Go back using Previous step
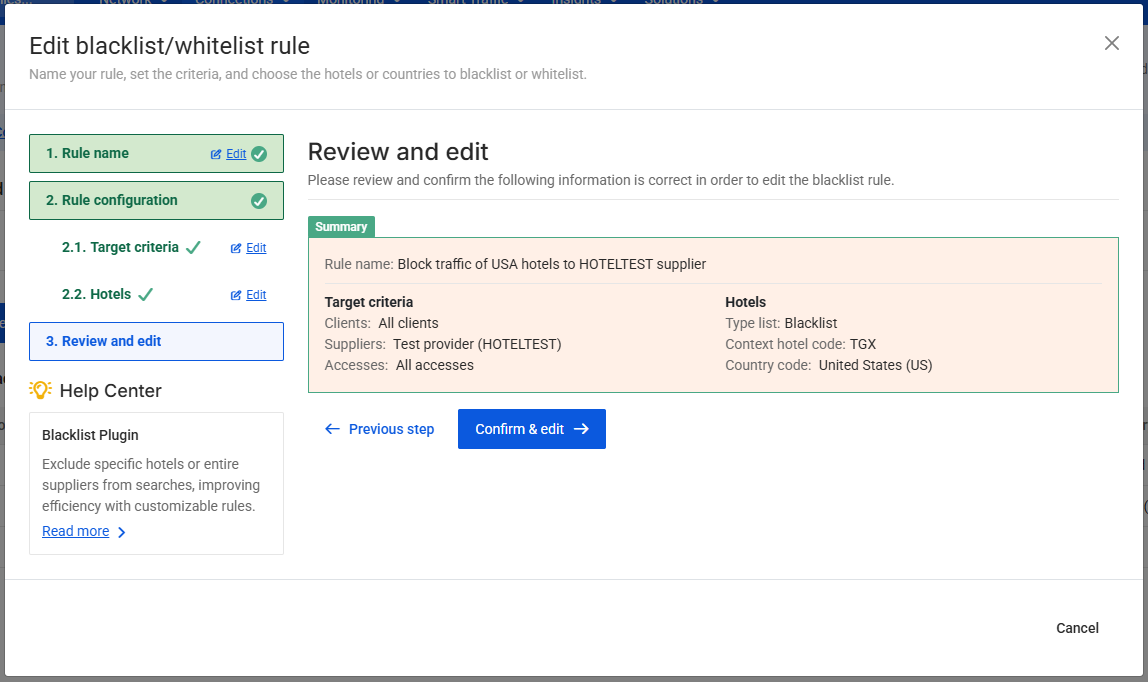The width and height of the screenshot is (1148, 682). 380,429
